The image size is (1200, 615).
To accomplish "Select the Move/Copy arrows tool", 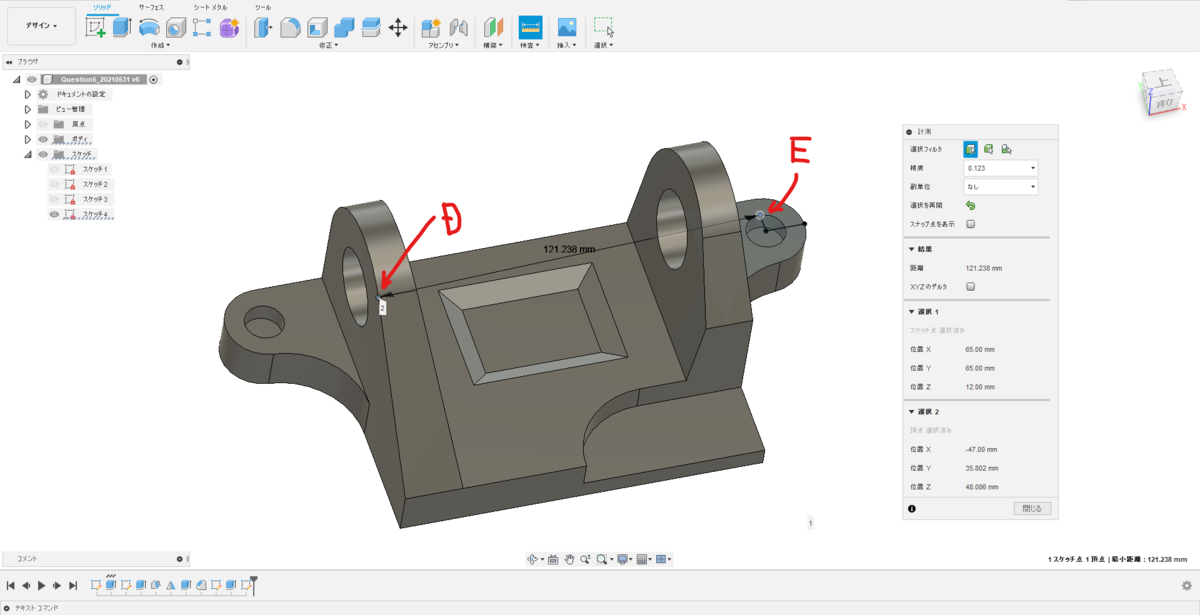I will point(398,28).
